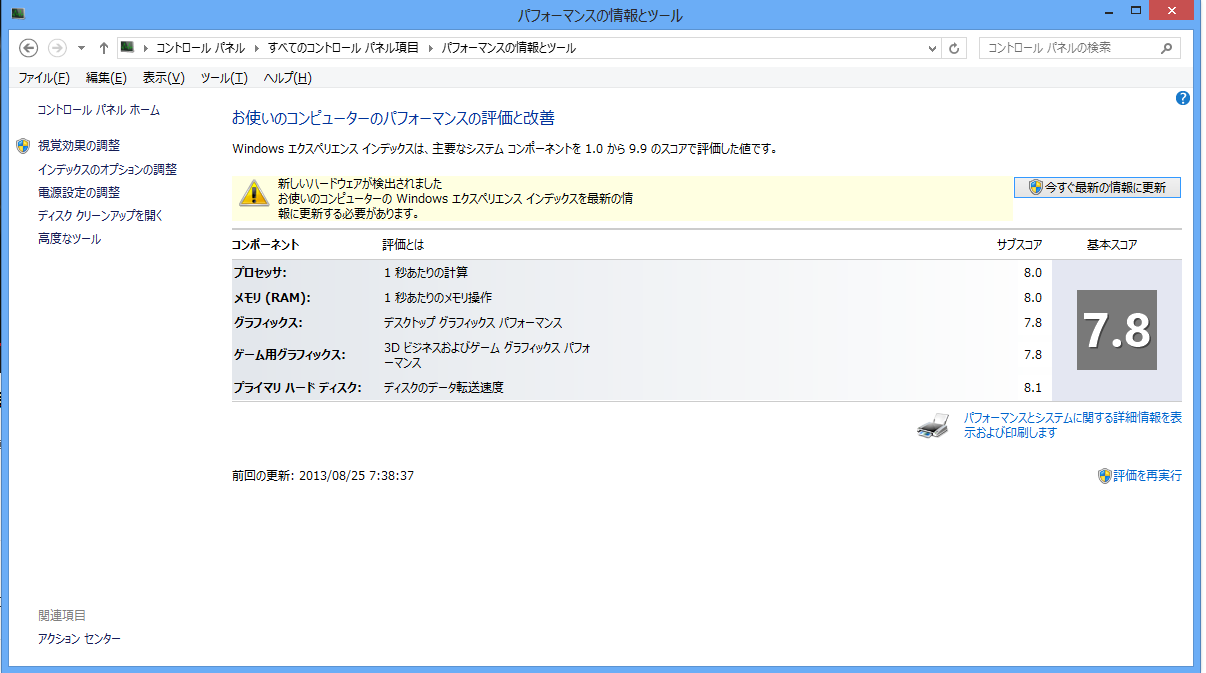Open 電源設定の調整 link
This screenshot has height=673, width=1206.
tap(79, 192)
